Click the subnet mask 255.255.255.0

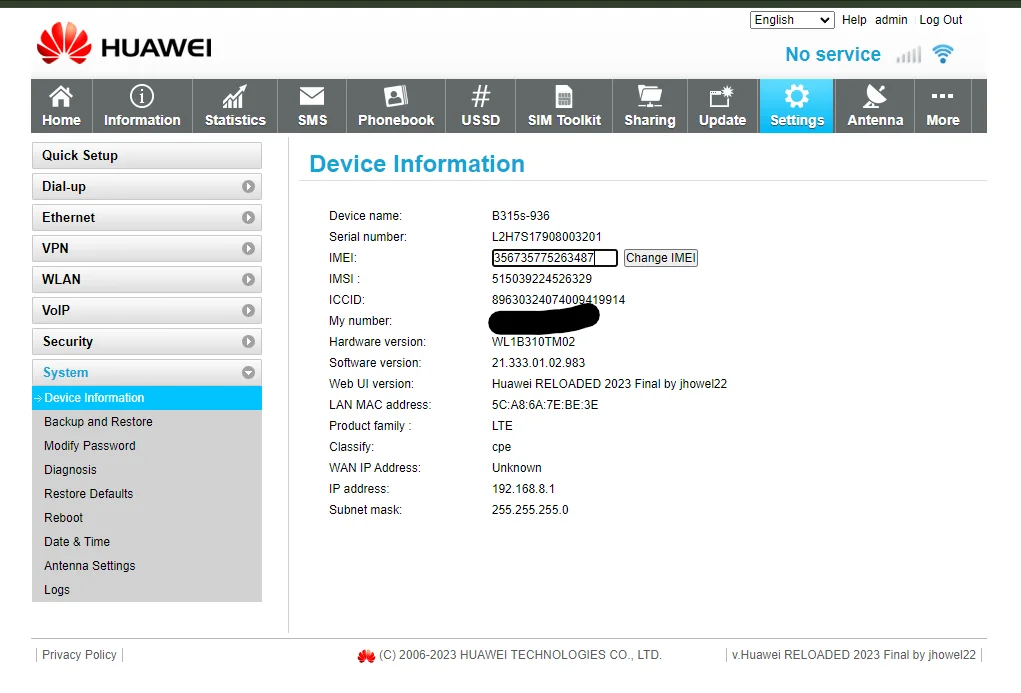pos(530,510)
